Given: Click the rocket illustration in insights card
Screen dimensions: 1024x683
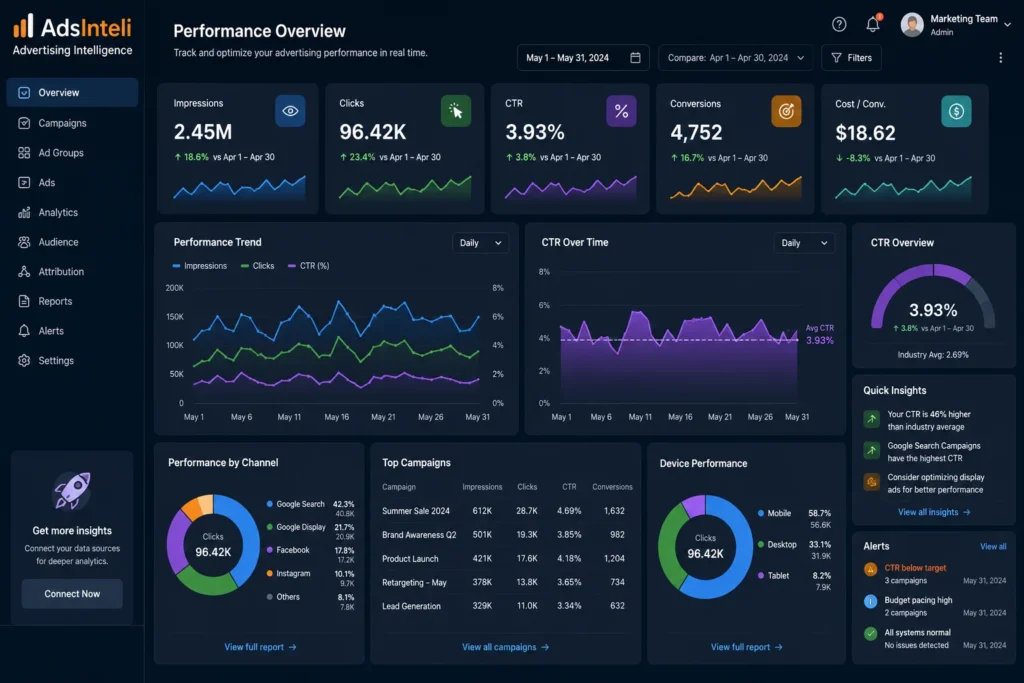Looking at the screenshot, I should pos(72,490).
